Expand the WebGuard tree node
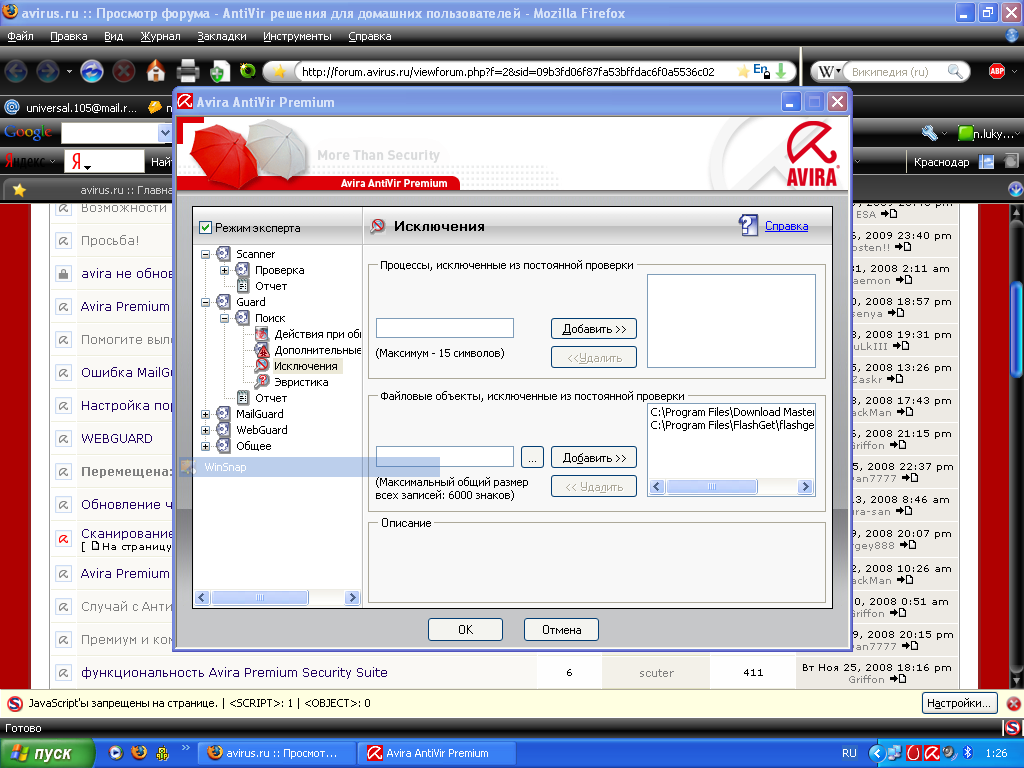 205,430
